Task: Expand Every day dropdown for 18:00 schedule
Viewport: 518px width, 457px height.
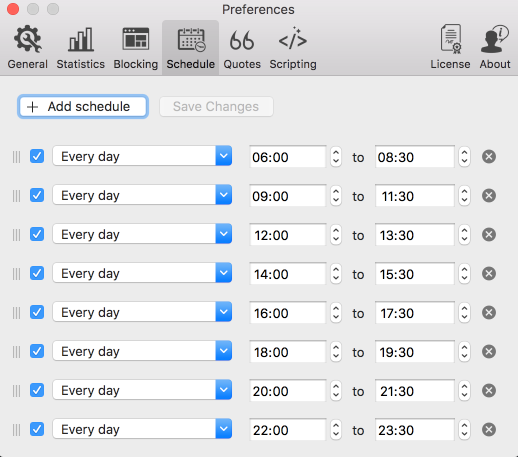Action: point(142,351)
